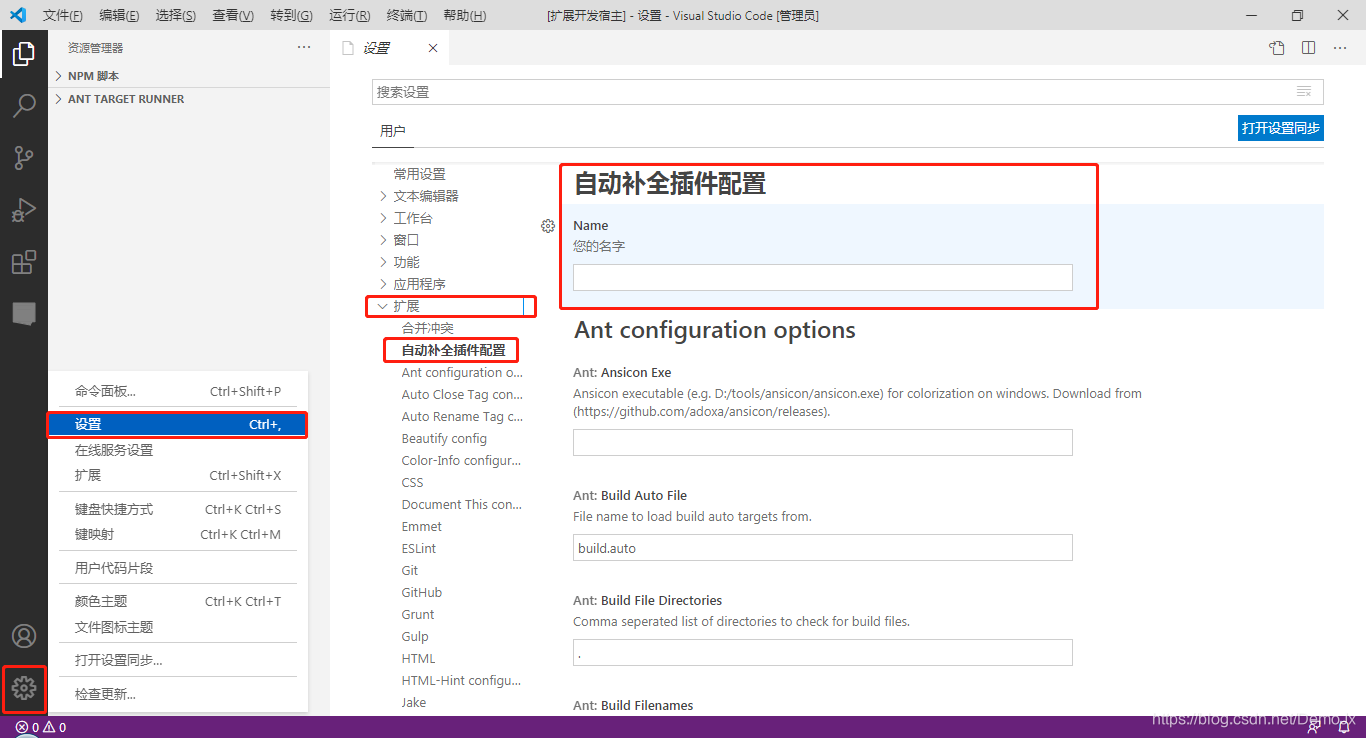This screenshot has width=1366, height=738.
Task: Select 常用设置 in settings tree
Action: pos(420,174)
